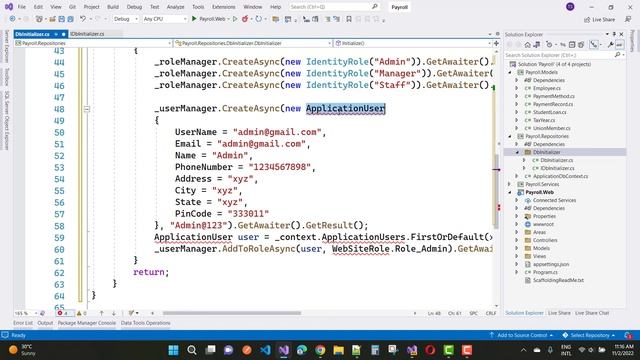
Task: Open the Error List tab
Action: [x=22, y=323]
